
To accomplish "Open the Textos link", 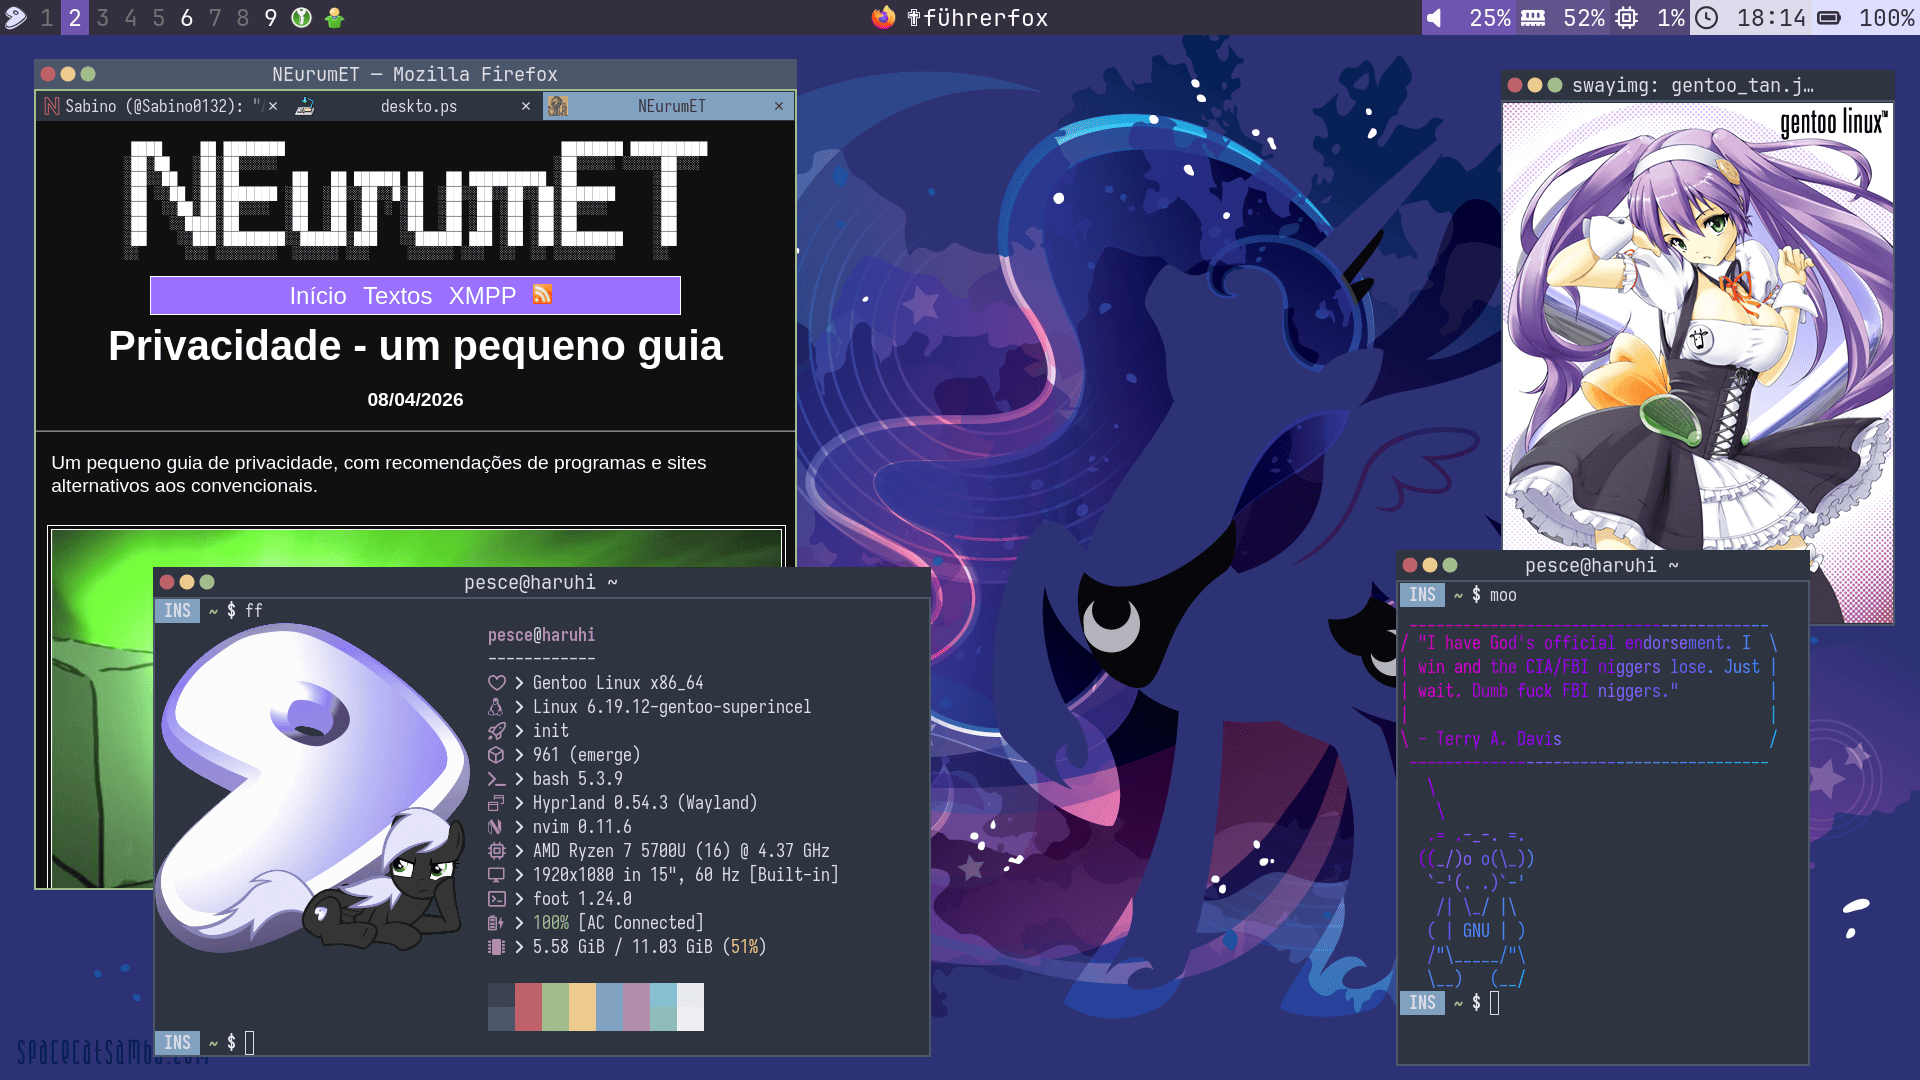I will pos(397,296).
